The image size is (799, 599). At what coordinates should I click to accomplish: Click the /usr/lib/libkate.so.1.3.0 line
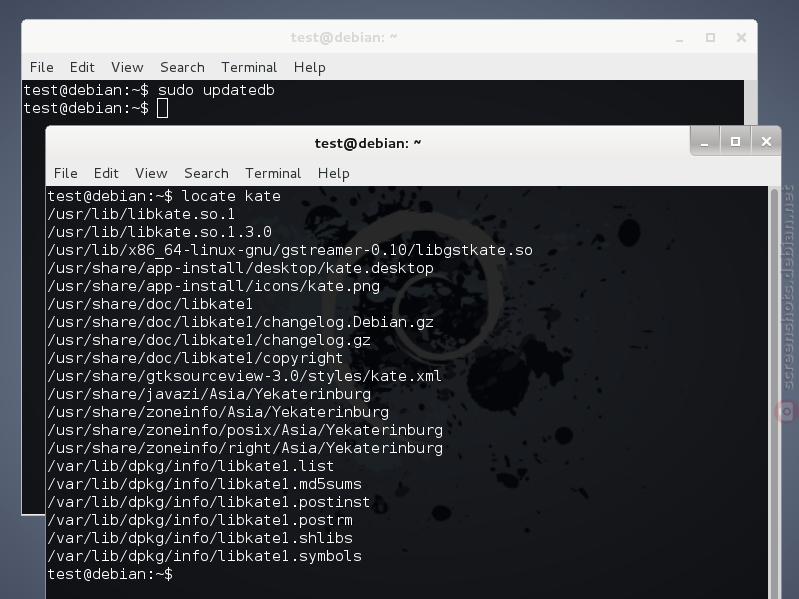click(159, 232)
